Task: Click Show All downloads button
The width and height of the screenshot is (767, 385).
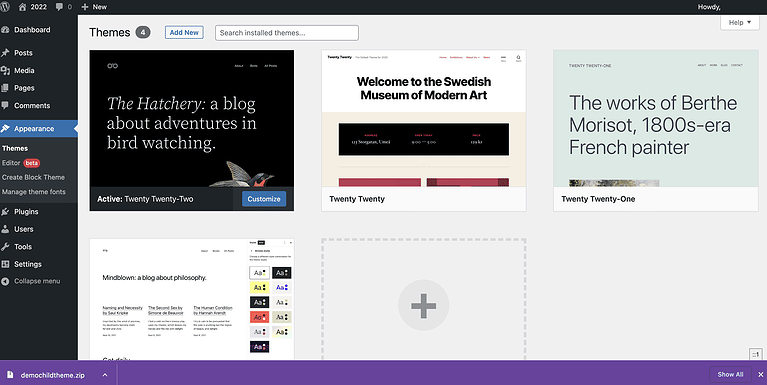Action: coord(730,374)
